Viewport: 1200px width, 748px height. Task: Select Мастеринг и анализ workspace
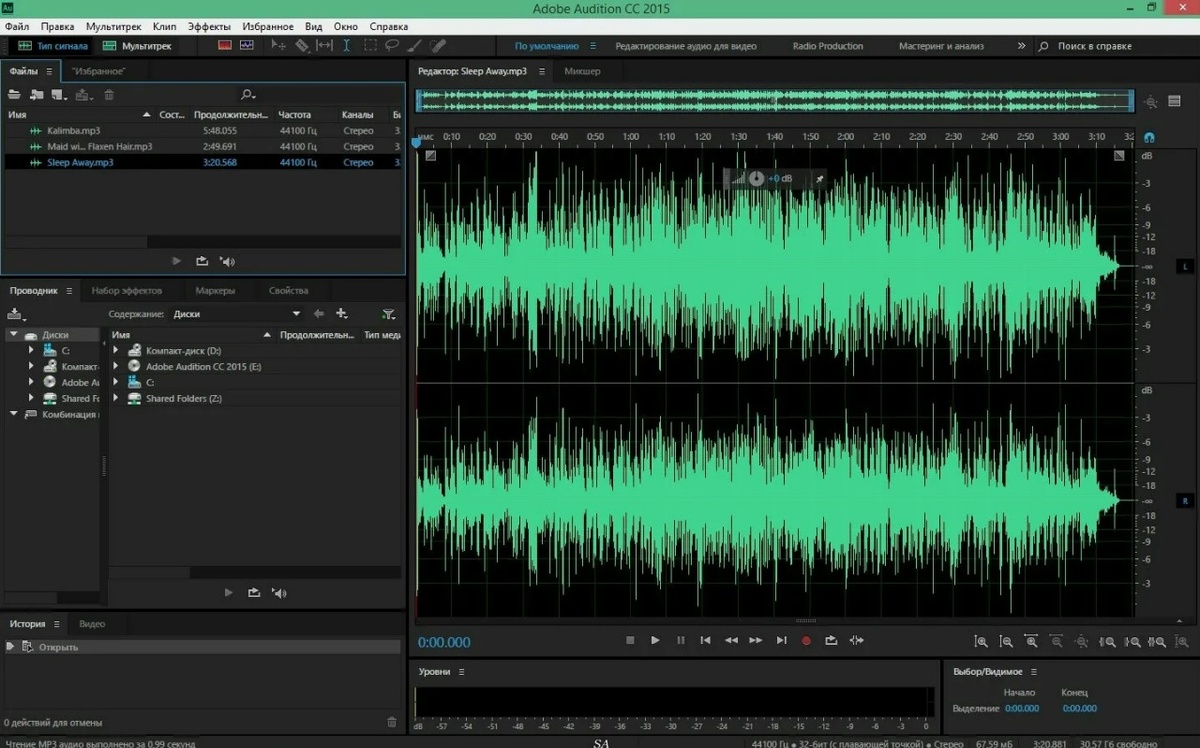(941, 46)
